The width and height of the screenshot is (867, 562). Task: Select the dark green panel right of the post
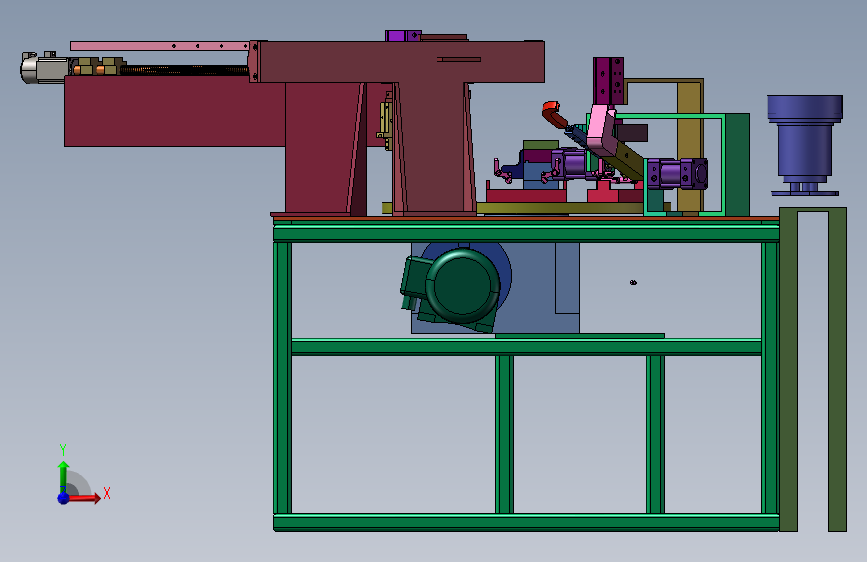click(x=737, y=164)
